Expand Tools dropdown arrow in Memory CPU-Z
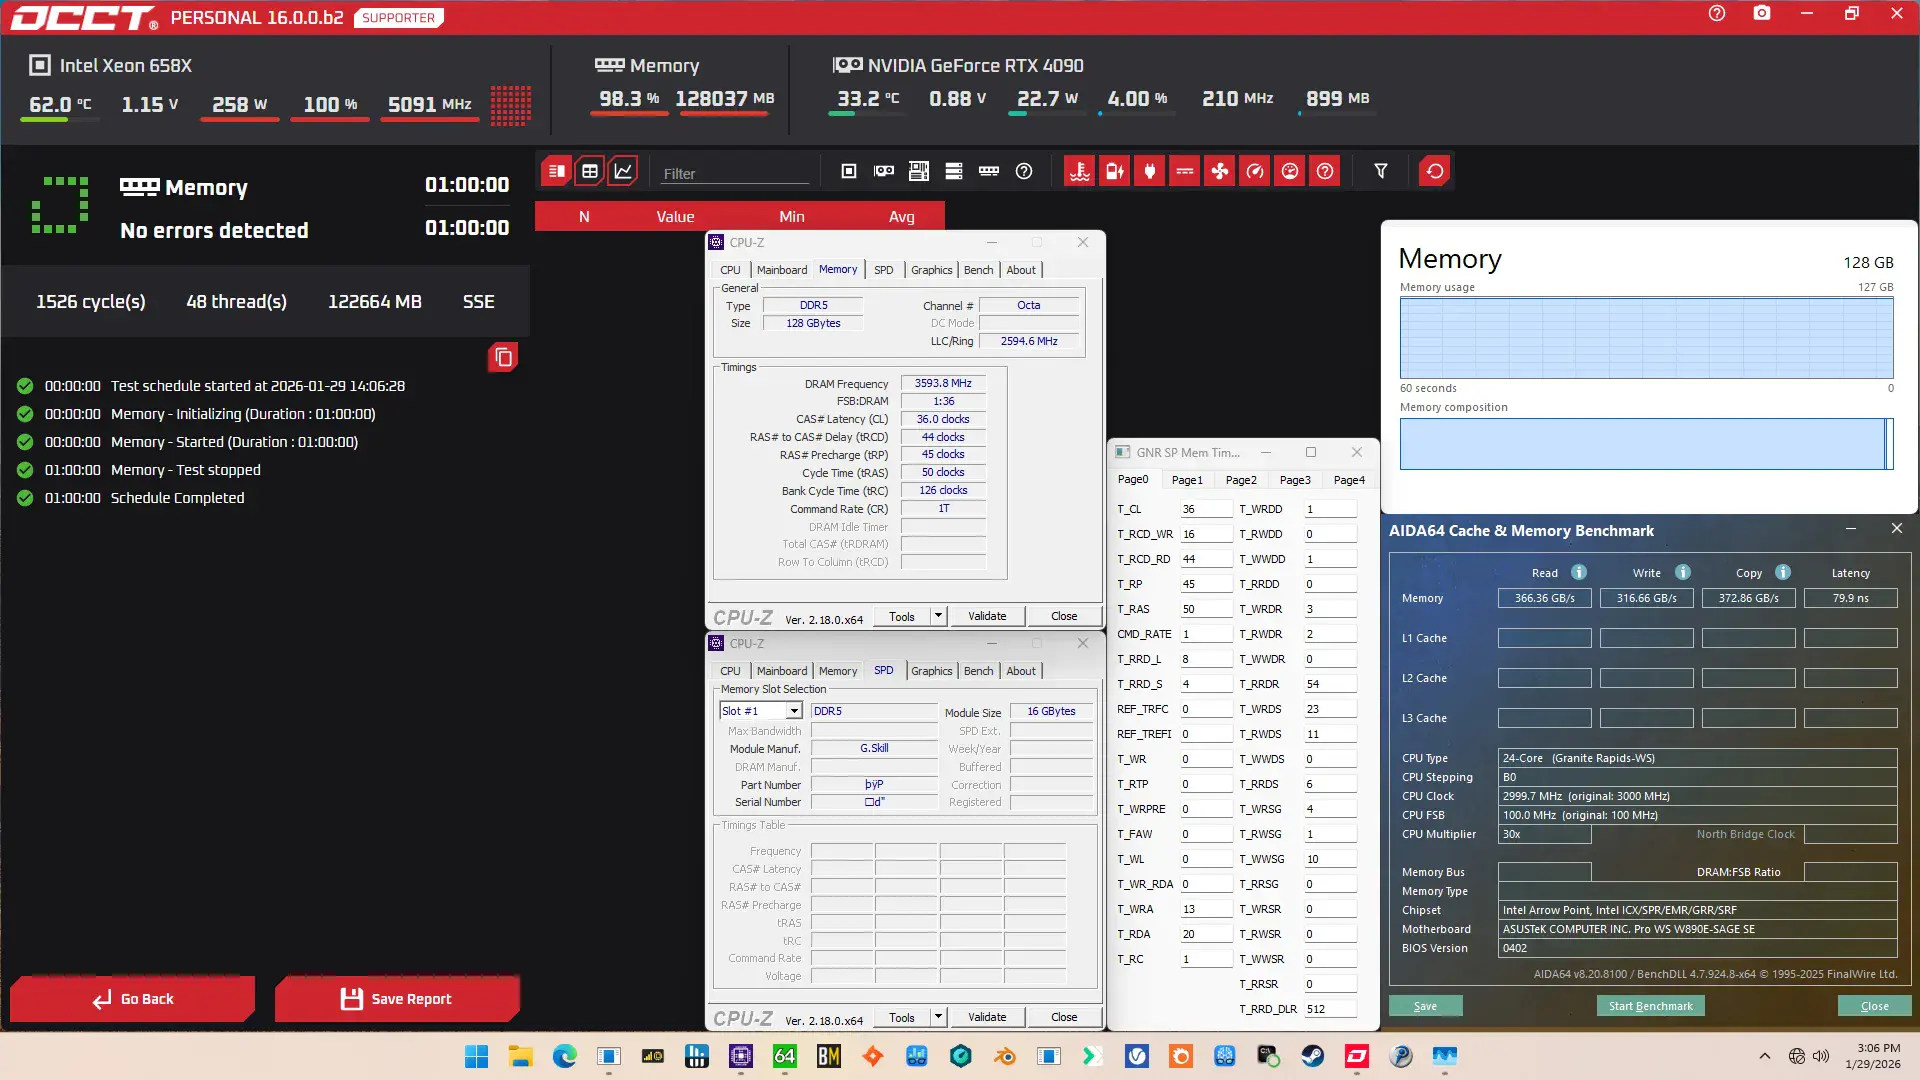This screenshot has height=1080, width=1920. (x=938, y=616)
